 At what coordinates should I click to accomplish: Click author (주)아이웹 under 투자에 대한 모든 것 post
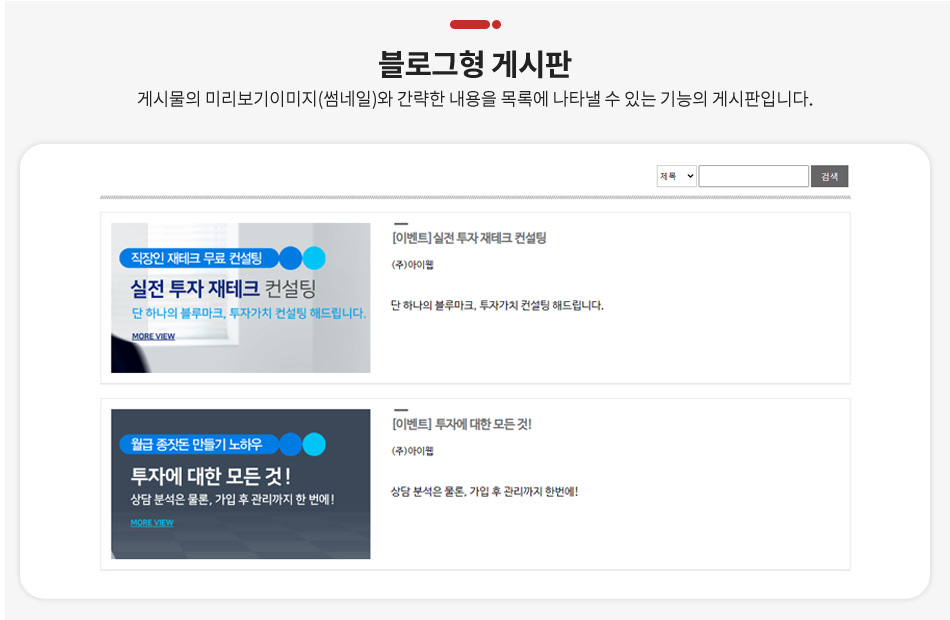coord(413,450)
